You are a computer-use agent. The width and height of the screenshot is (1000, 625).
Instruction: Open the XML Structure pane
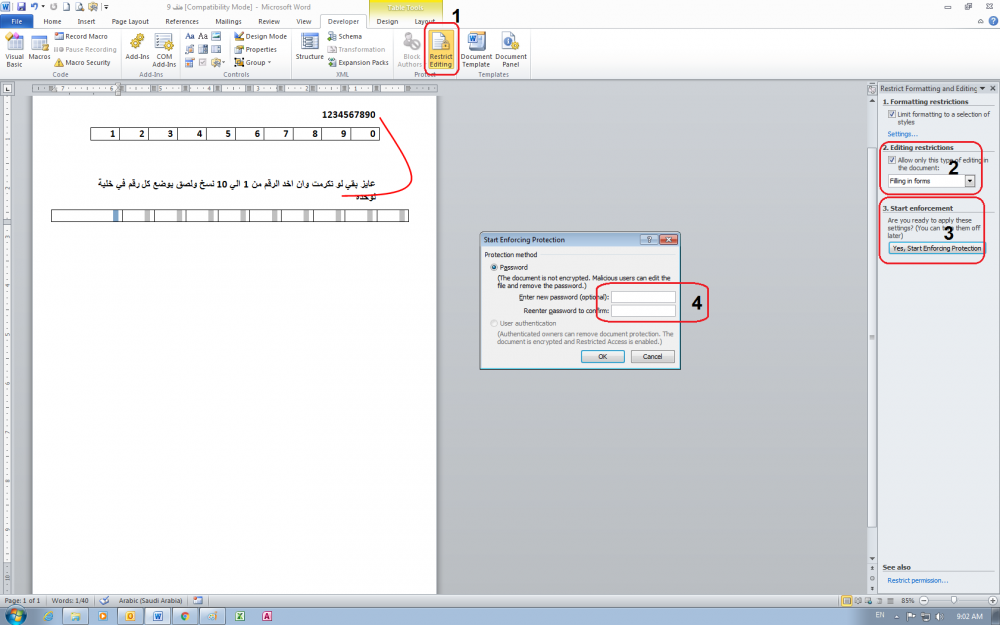click(x=310, y=46)
